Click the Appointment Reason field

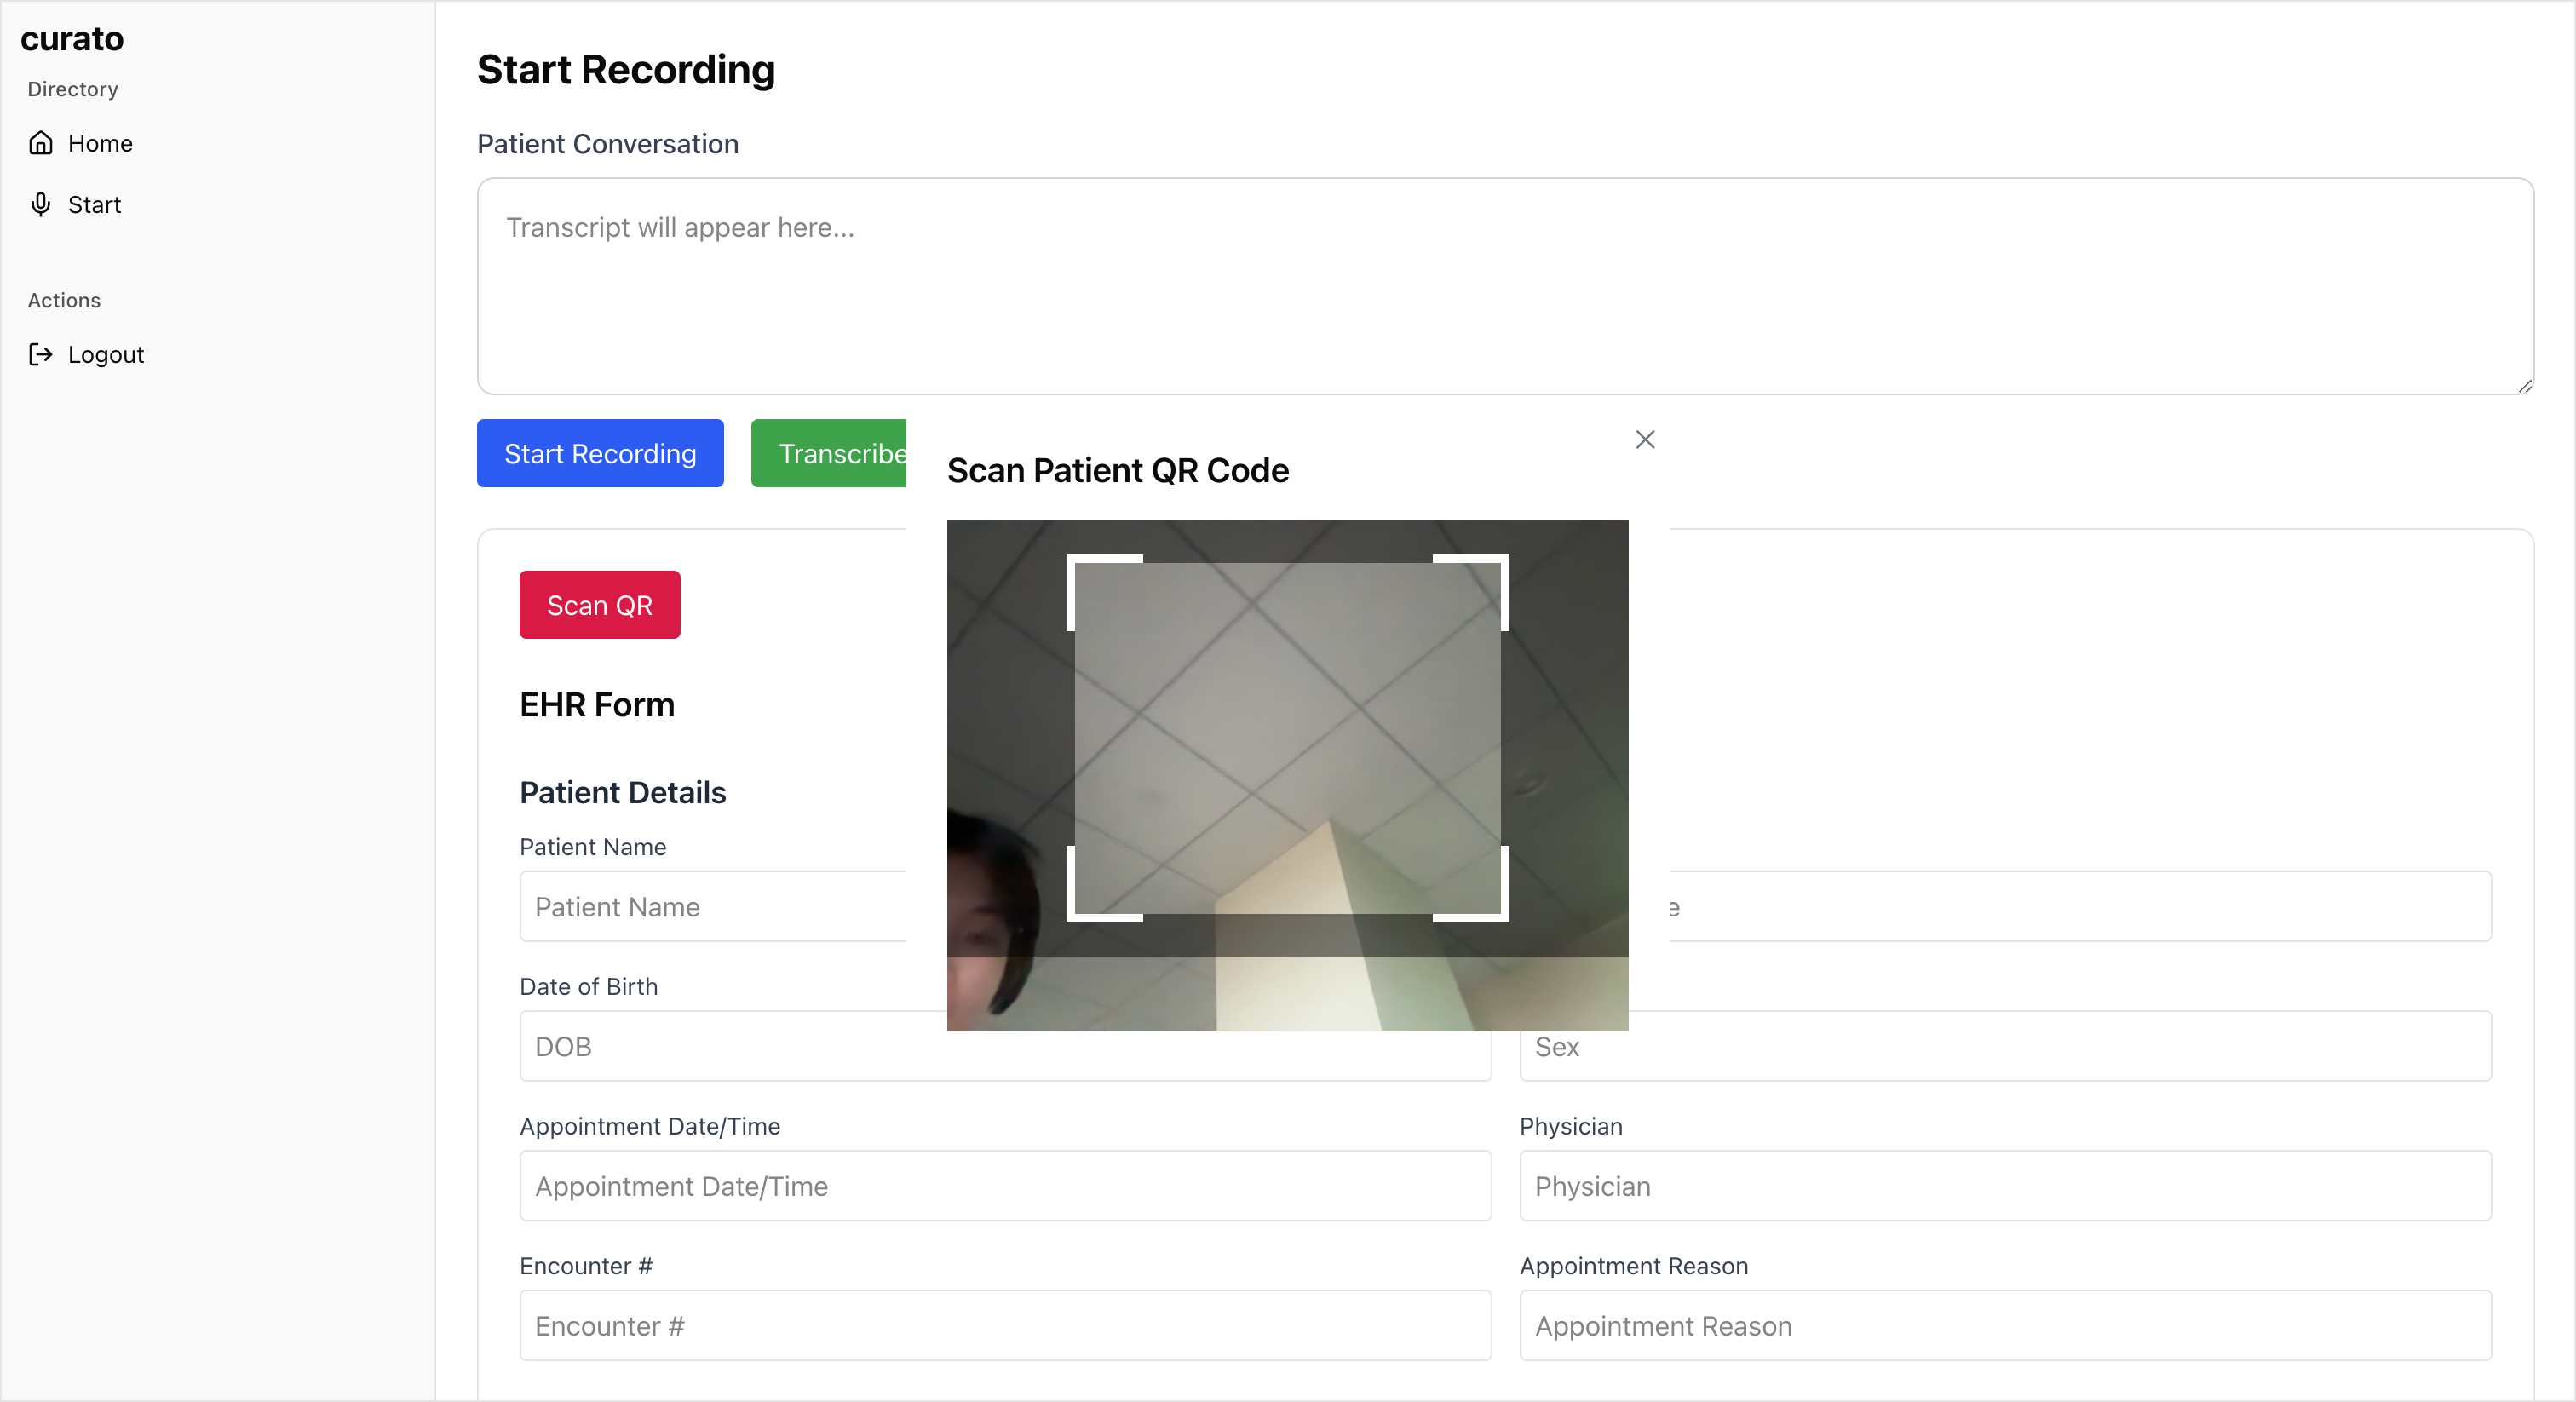pyautogui.click(x=2004, y=1325)
